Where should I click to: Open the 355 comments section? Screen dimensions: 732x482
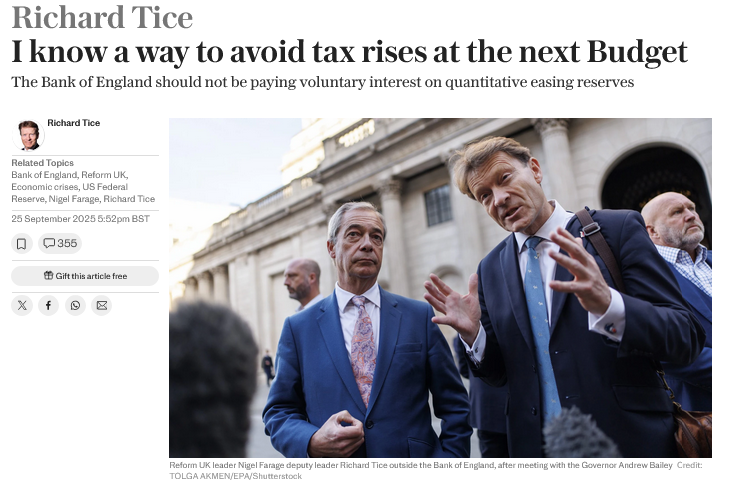coord(59,243)
